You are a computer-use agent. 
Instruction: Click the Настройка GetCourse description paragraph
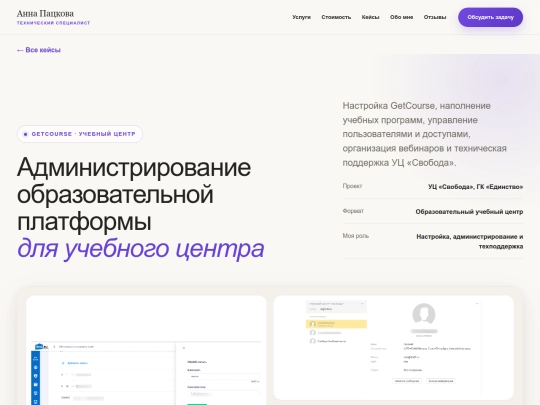425,134
